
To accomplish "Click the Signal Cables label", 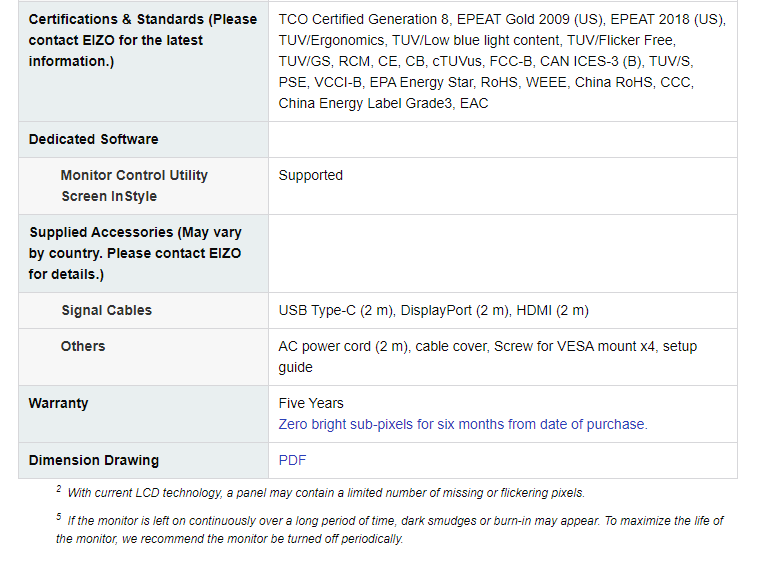I will pos(107,311).
